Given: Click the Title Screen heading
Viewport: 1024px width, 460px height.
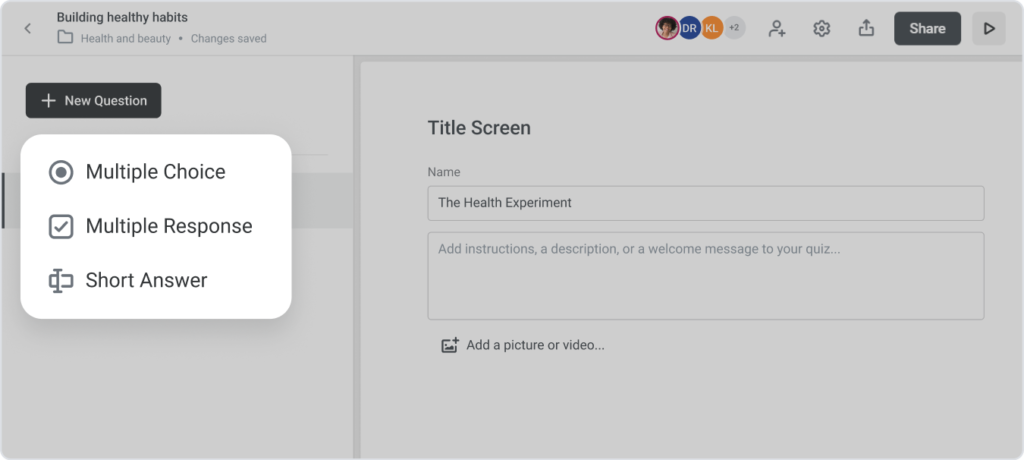Looking at the screenshot, I should point(479,128).
